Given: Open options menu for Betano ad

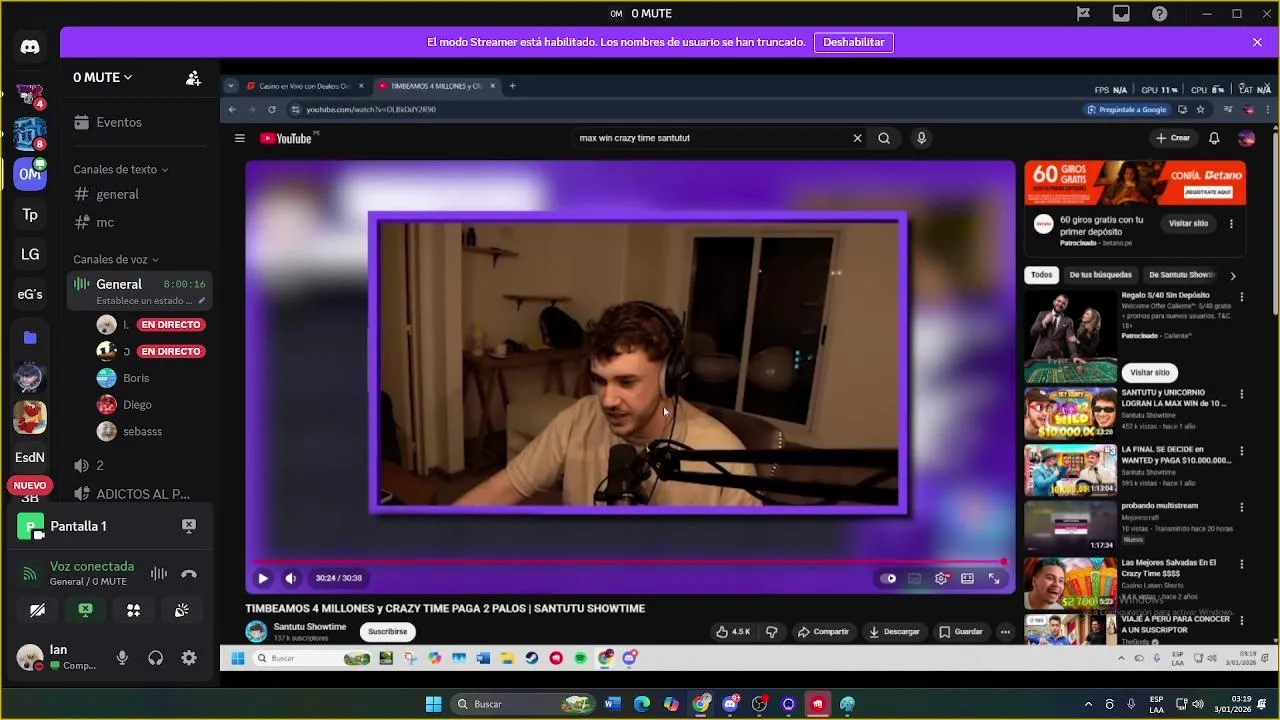Looking at the screenshot, I should (1231, 224).
